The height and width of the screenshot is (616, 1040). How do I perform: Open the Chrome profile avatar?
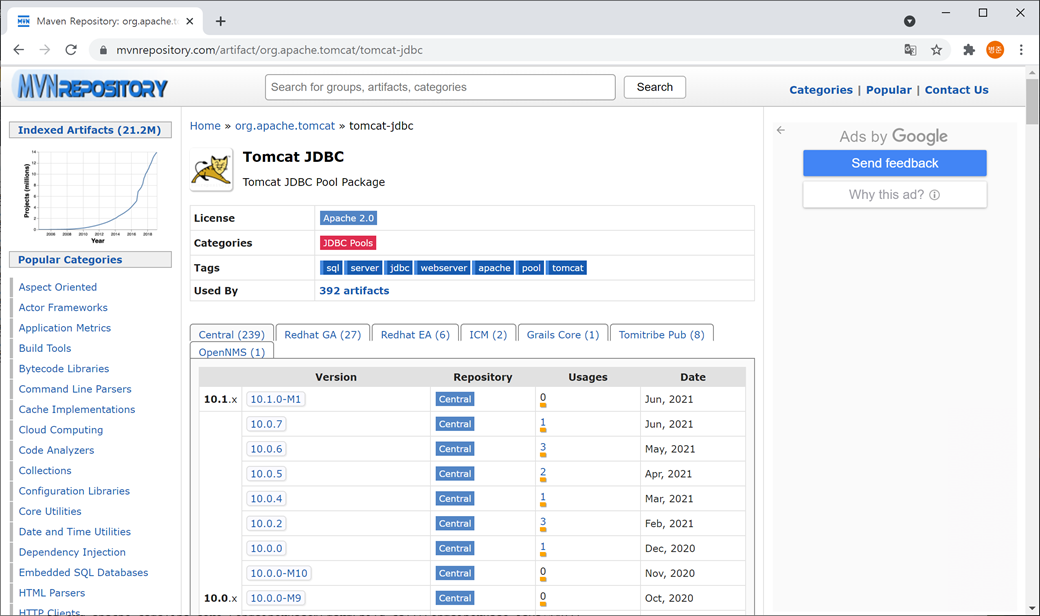point(995,50)
